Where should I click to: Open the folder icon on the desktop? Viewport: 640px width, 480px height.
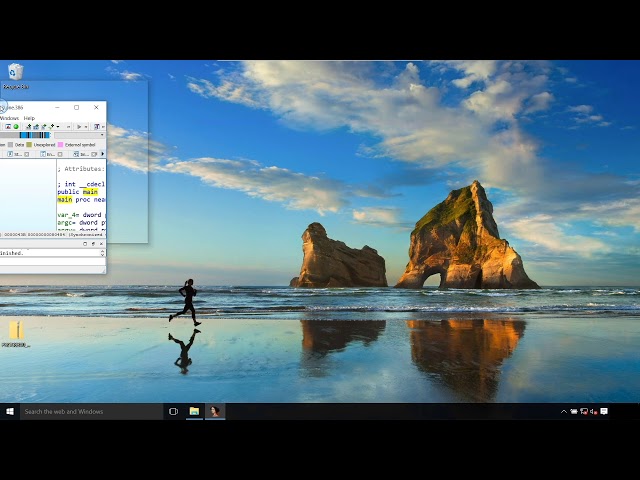(15, 331)
